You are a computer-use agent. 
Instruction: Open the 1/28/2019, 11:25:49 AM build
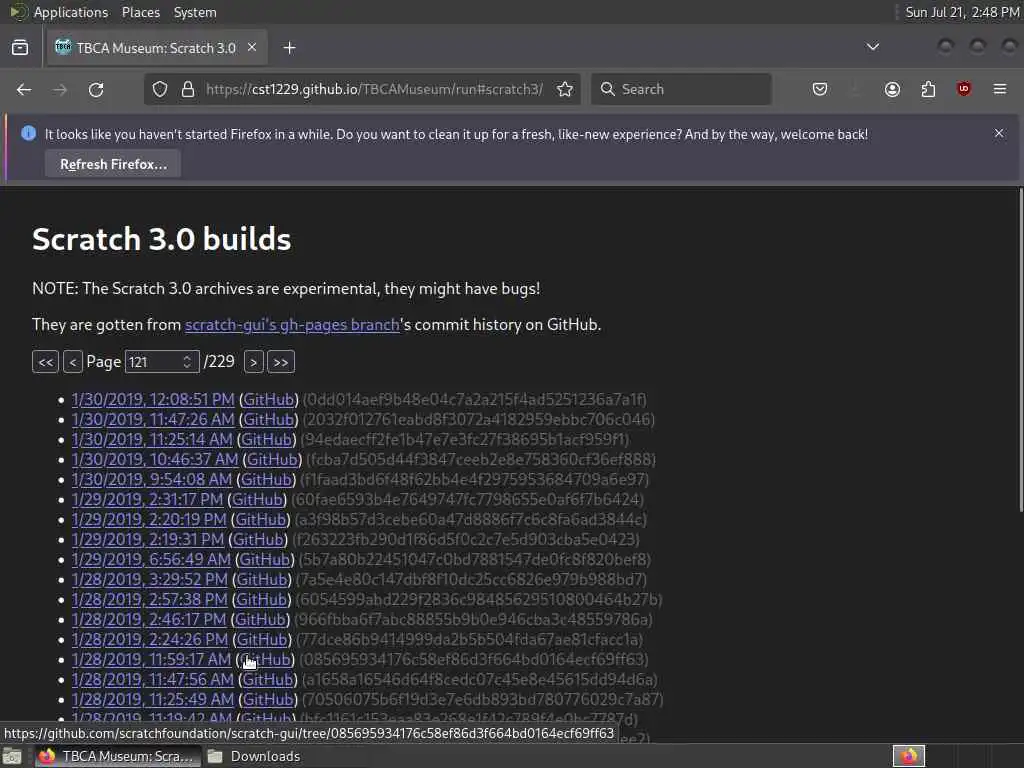[153, 699]
